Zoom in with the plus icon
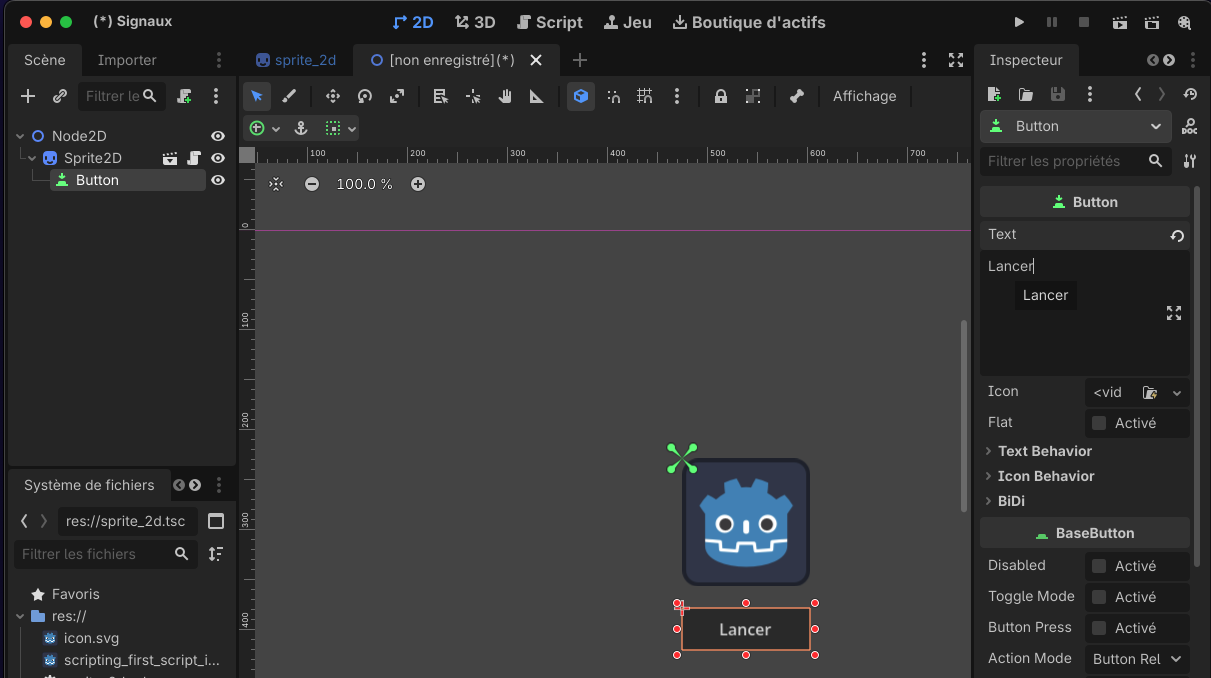This screenshot has width=1211, height=678. [418, 184]
